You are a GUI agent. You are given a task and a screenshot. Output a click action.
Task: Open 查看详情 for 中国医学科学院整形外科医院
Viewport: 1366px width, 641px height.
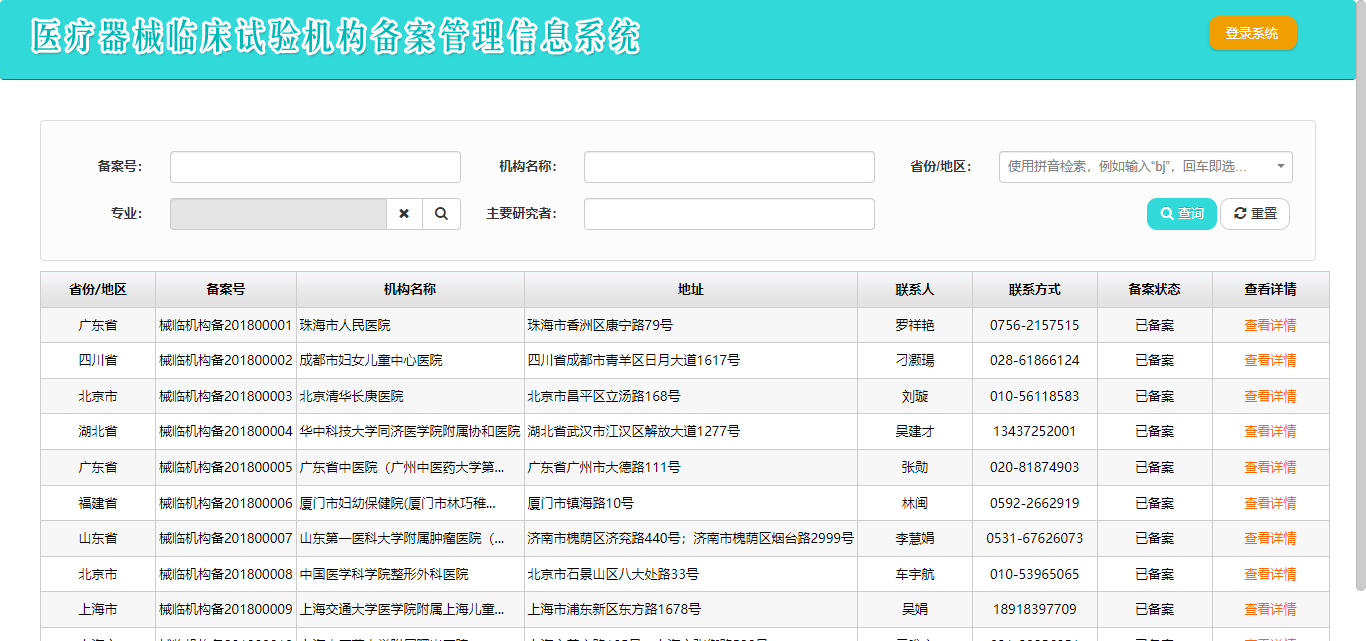coord(1270,574)
